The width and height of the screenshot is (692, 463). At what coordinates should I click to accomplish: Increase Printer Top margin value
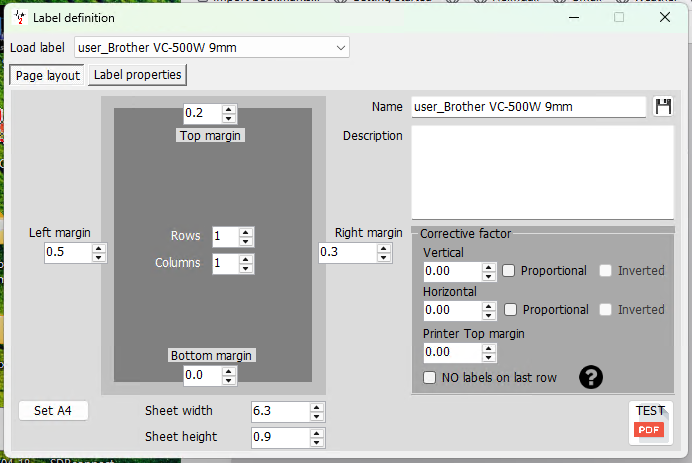489,348
